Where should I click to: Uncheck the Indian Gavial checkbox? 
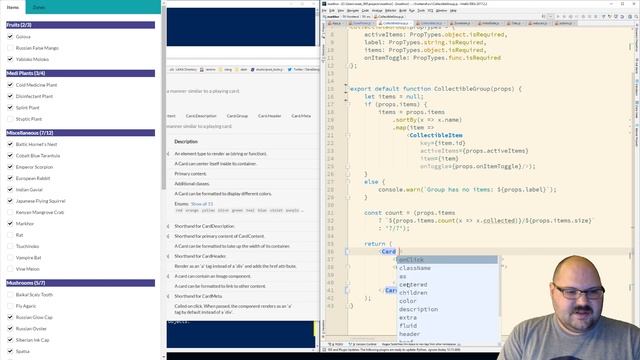(10, 190)
